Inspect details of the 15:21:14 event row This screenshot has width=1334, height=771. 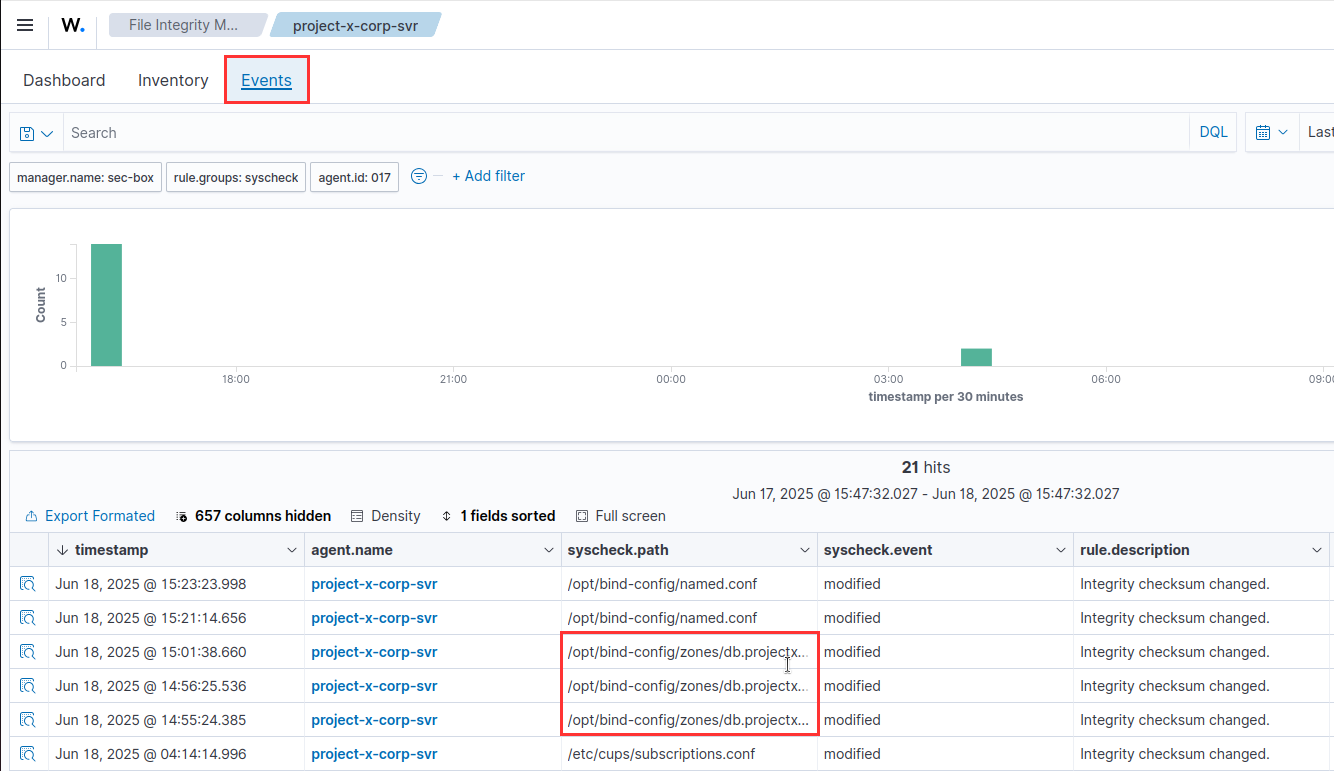pos(28,618)
